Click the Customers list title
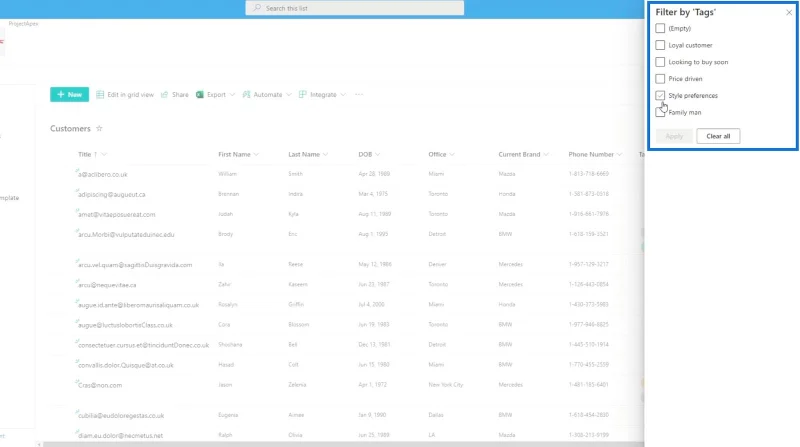Screen dimensions: 800x447 pyautogui.click(x=70, y=129)
